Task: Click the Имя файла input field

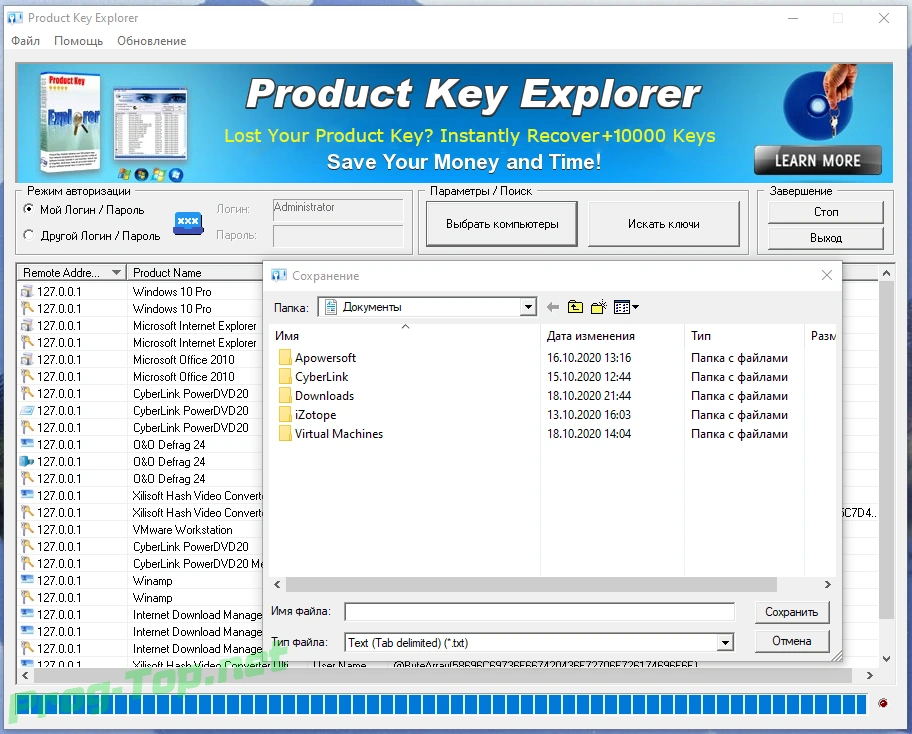Action: 539,612
